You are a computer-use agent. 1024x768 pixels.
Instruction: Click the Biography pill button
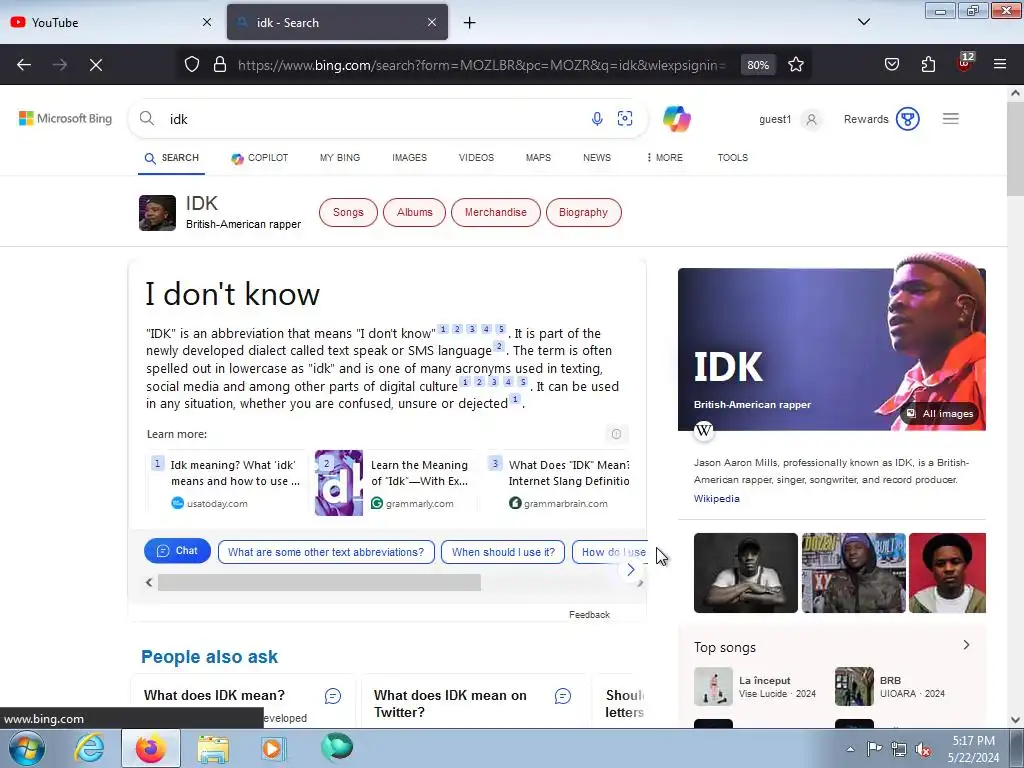point(583,212)
